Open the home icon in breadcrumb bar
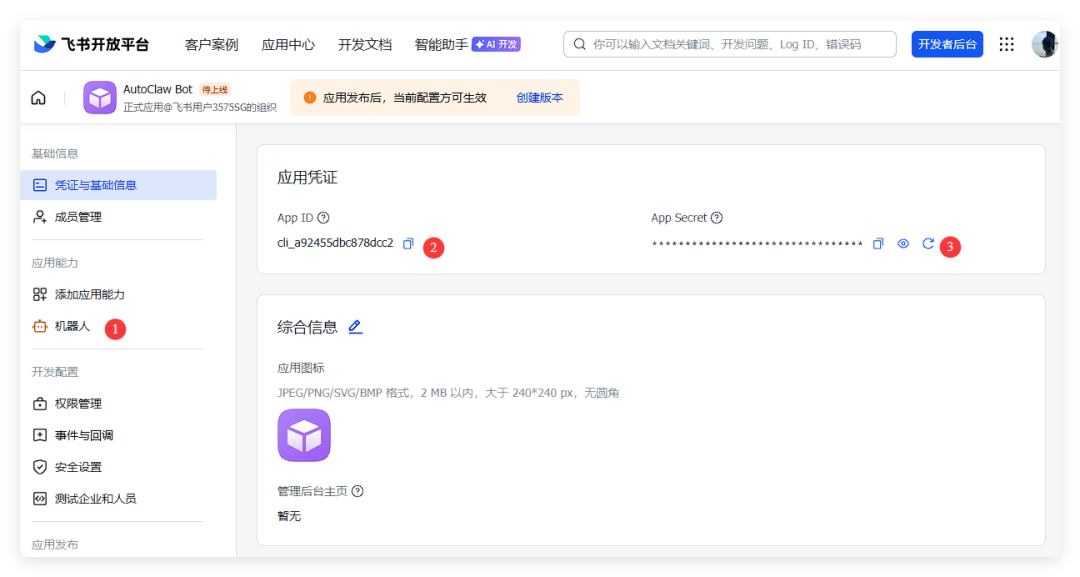 [39, 98]
